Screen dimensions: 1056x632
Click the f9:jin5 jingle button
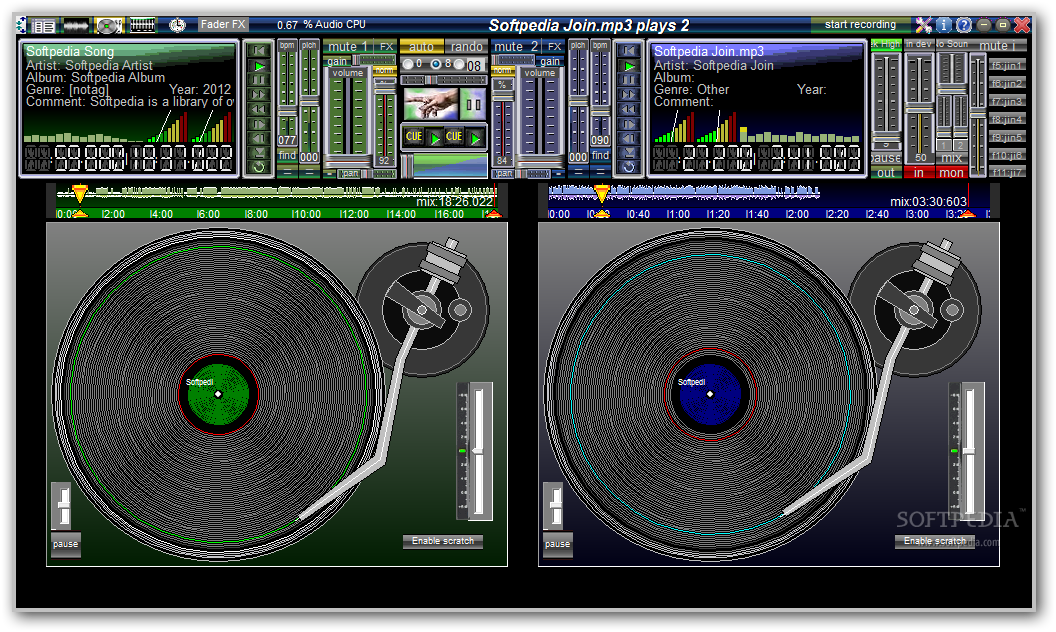coord(1008,137)
